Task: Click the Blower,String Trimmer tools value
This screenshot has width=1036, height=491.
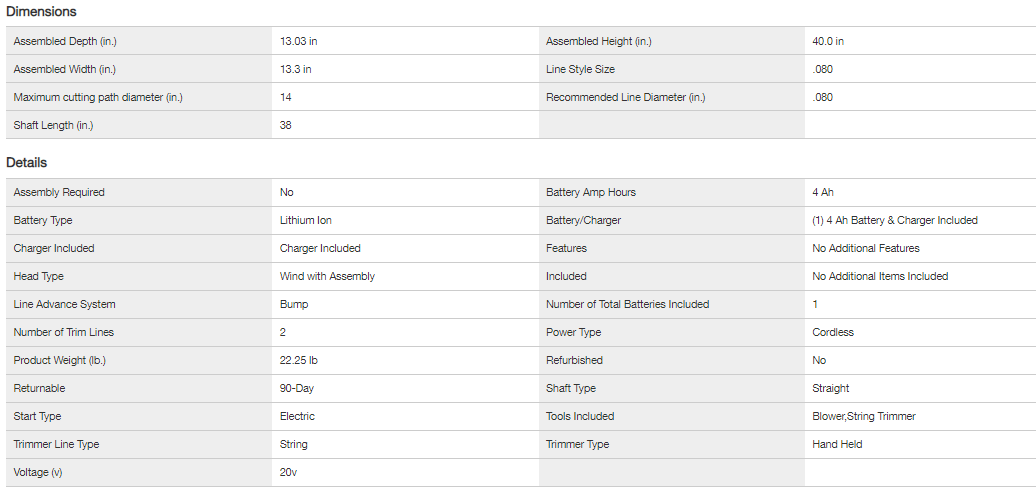Action: click(x=864, y=416)
